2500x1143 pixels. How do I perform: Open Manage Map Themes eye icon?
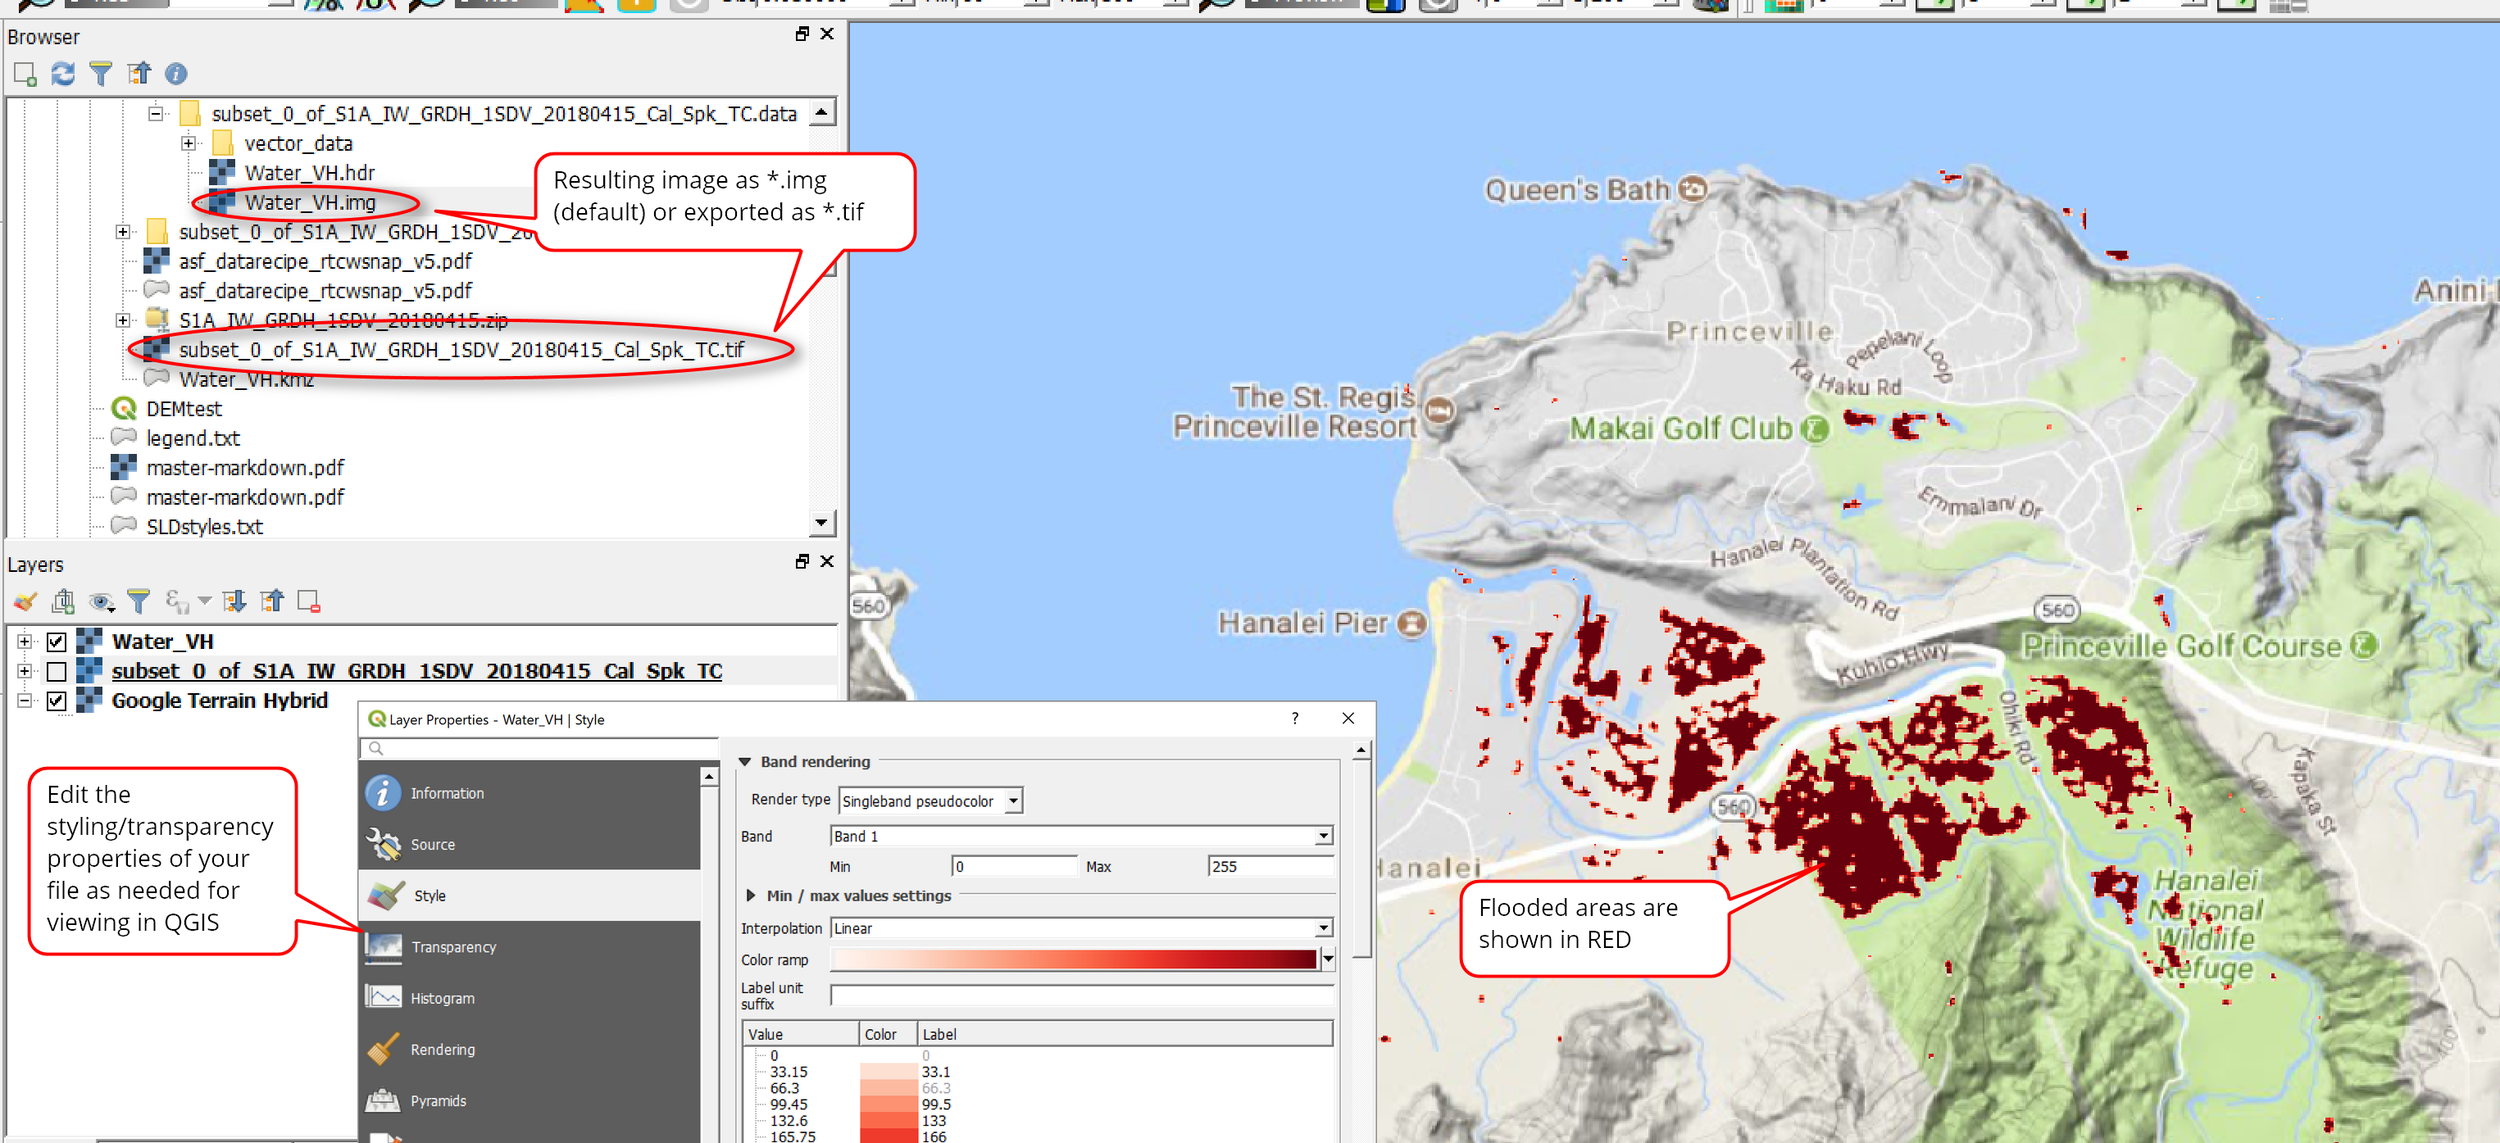(x=101, y=601)
